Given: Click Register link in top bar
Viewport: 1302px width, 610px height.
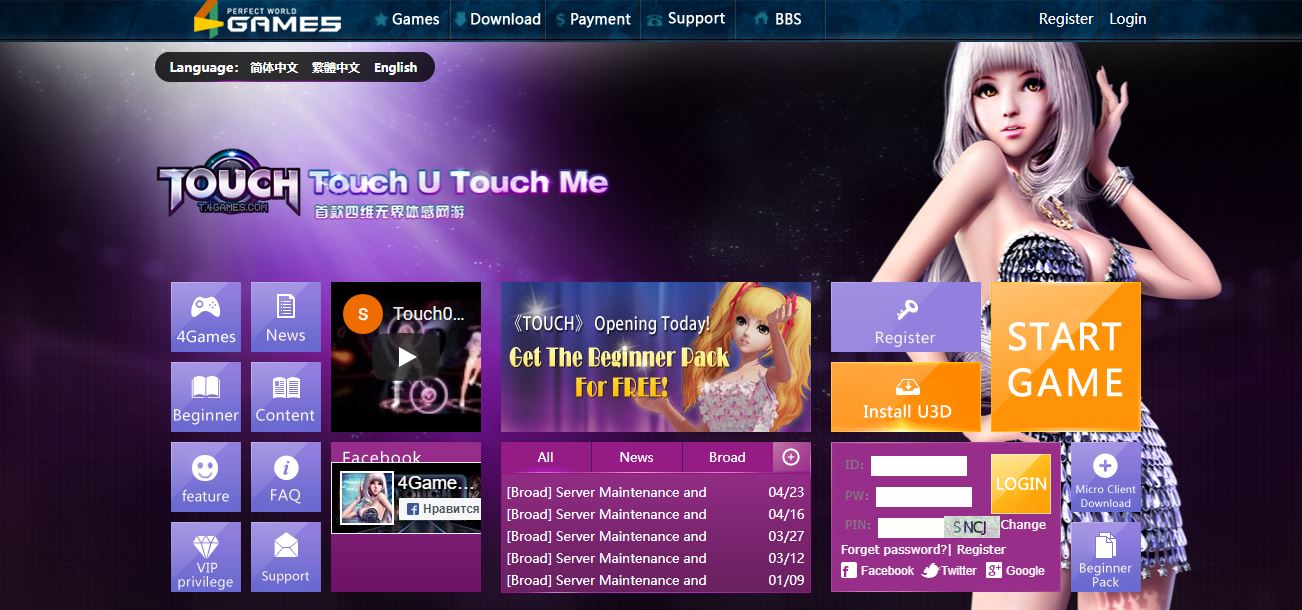Looking at the screenshot, I should click(1066, 19).
